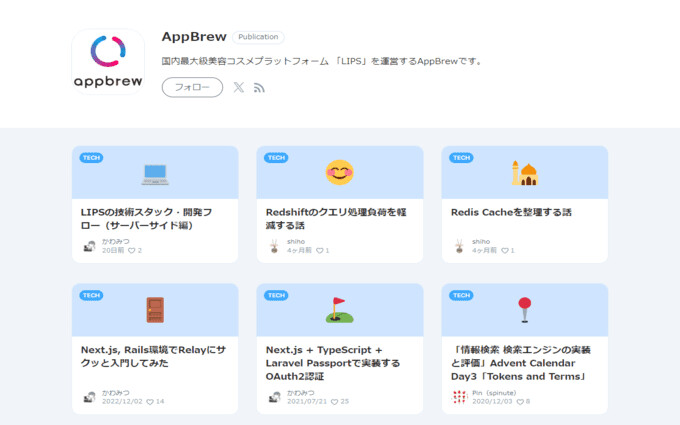Click the AppBrew logo image
680x425 pixels.
[108, 61]
